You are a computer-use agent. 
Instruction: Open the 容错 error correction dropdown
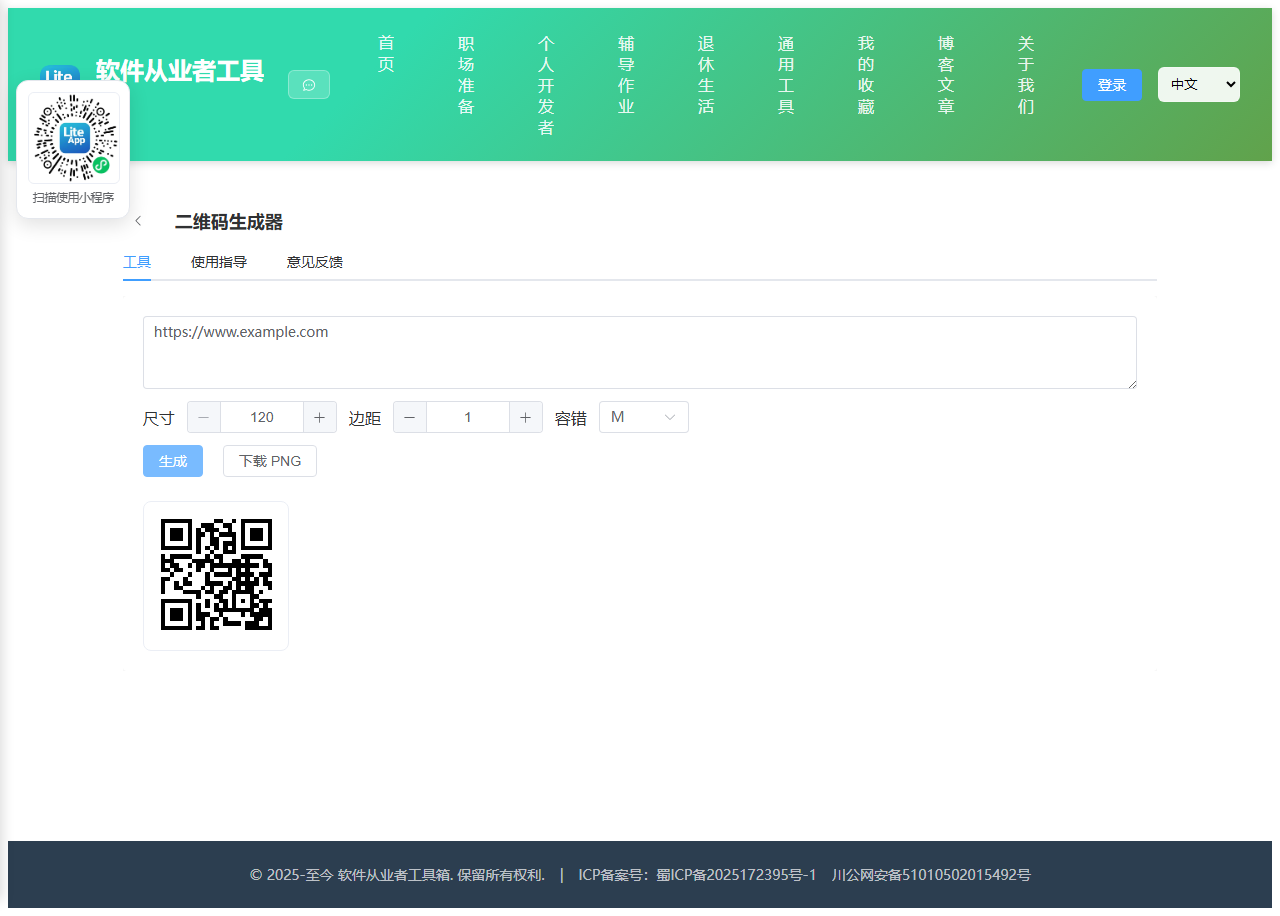tap(644, 417)
